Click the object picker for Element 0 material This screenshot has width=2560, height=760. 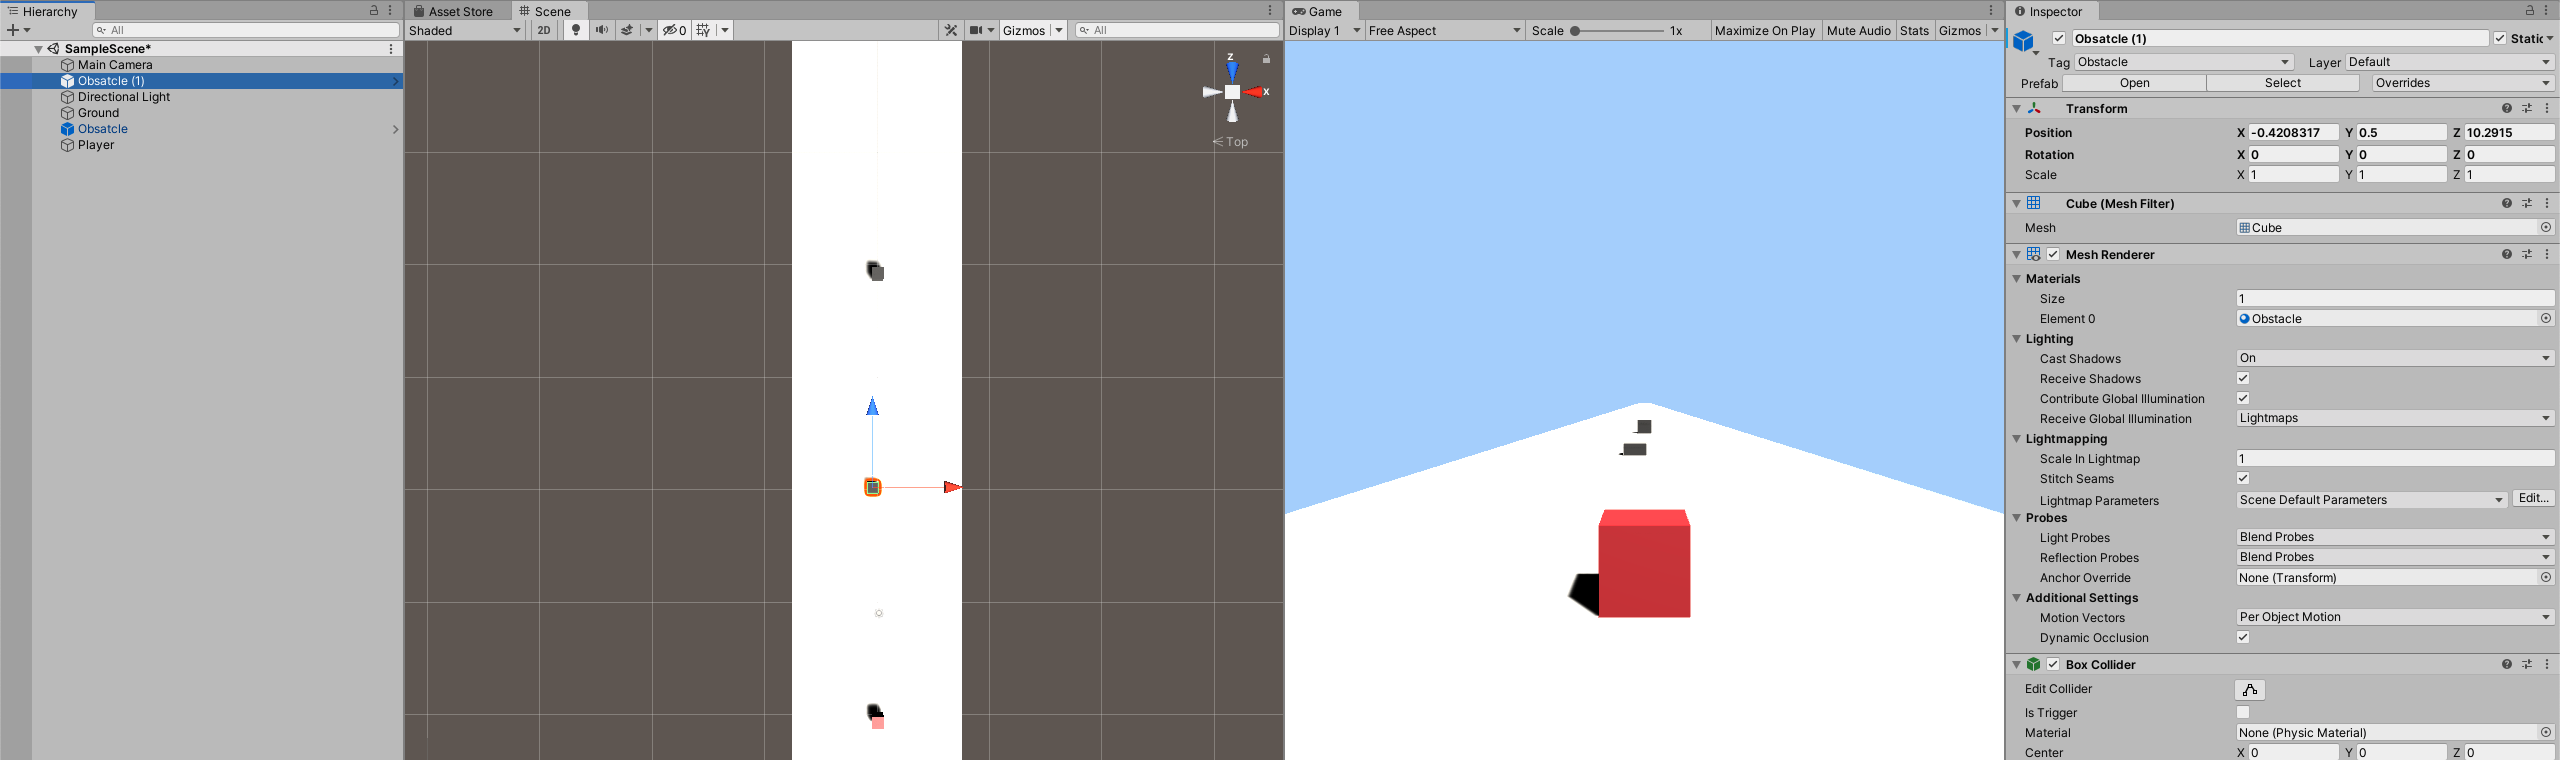(2546, 318)
